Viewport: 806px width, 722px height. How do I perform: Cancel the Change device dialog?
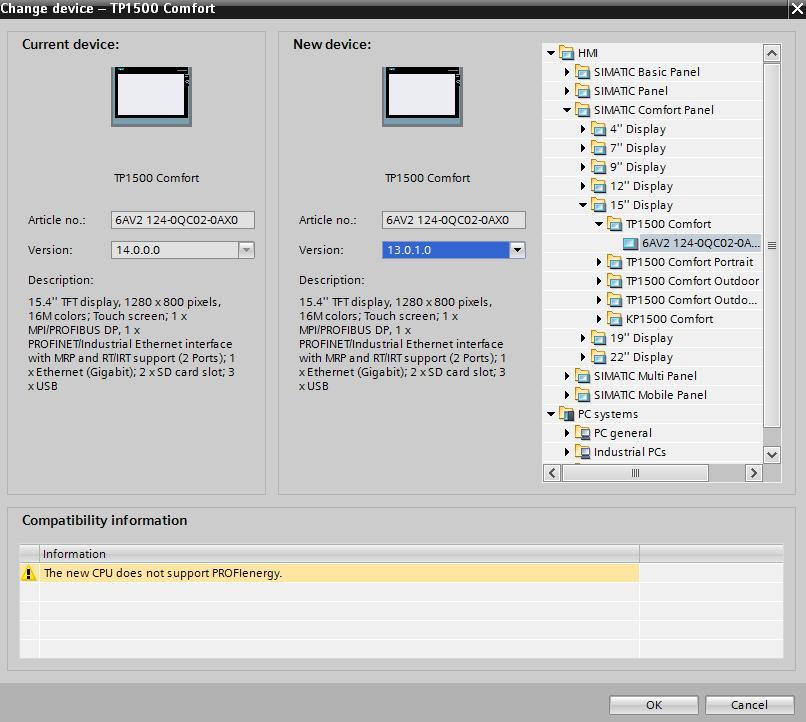(749, 705)
